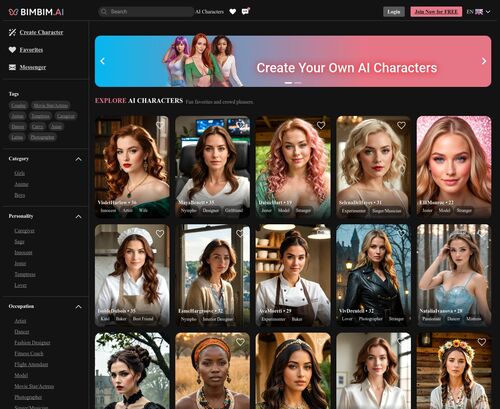
Task: Collapse the Personality section
Action: tap(78, 217)
